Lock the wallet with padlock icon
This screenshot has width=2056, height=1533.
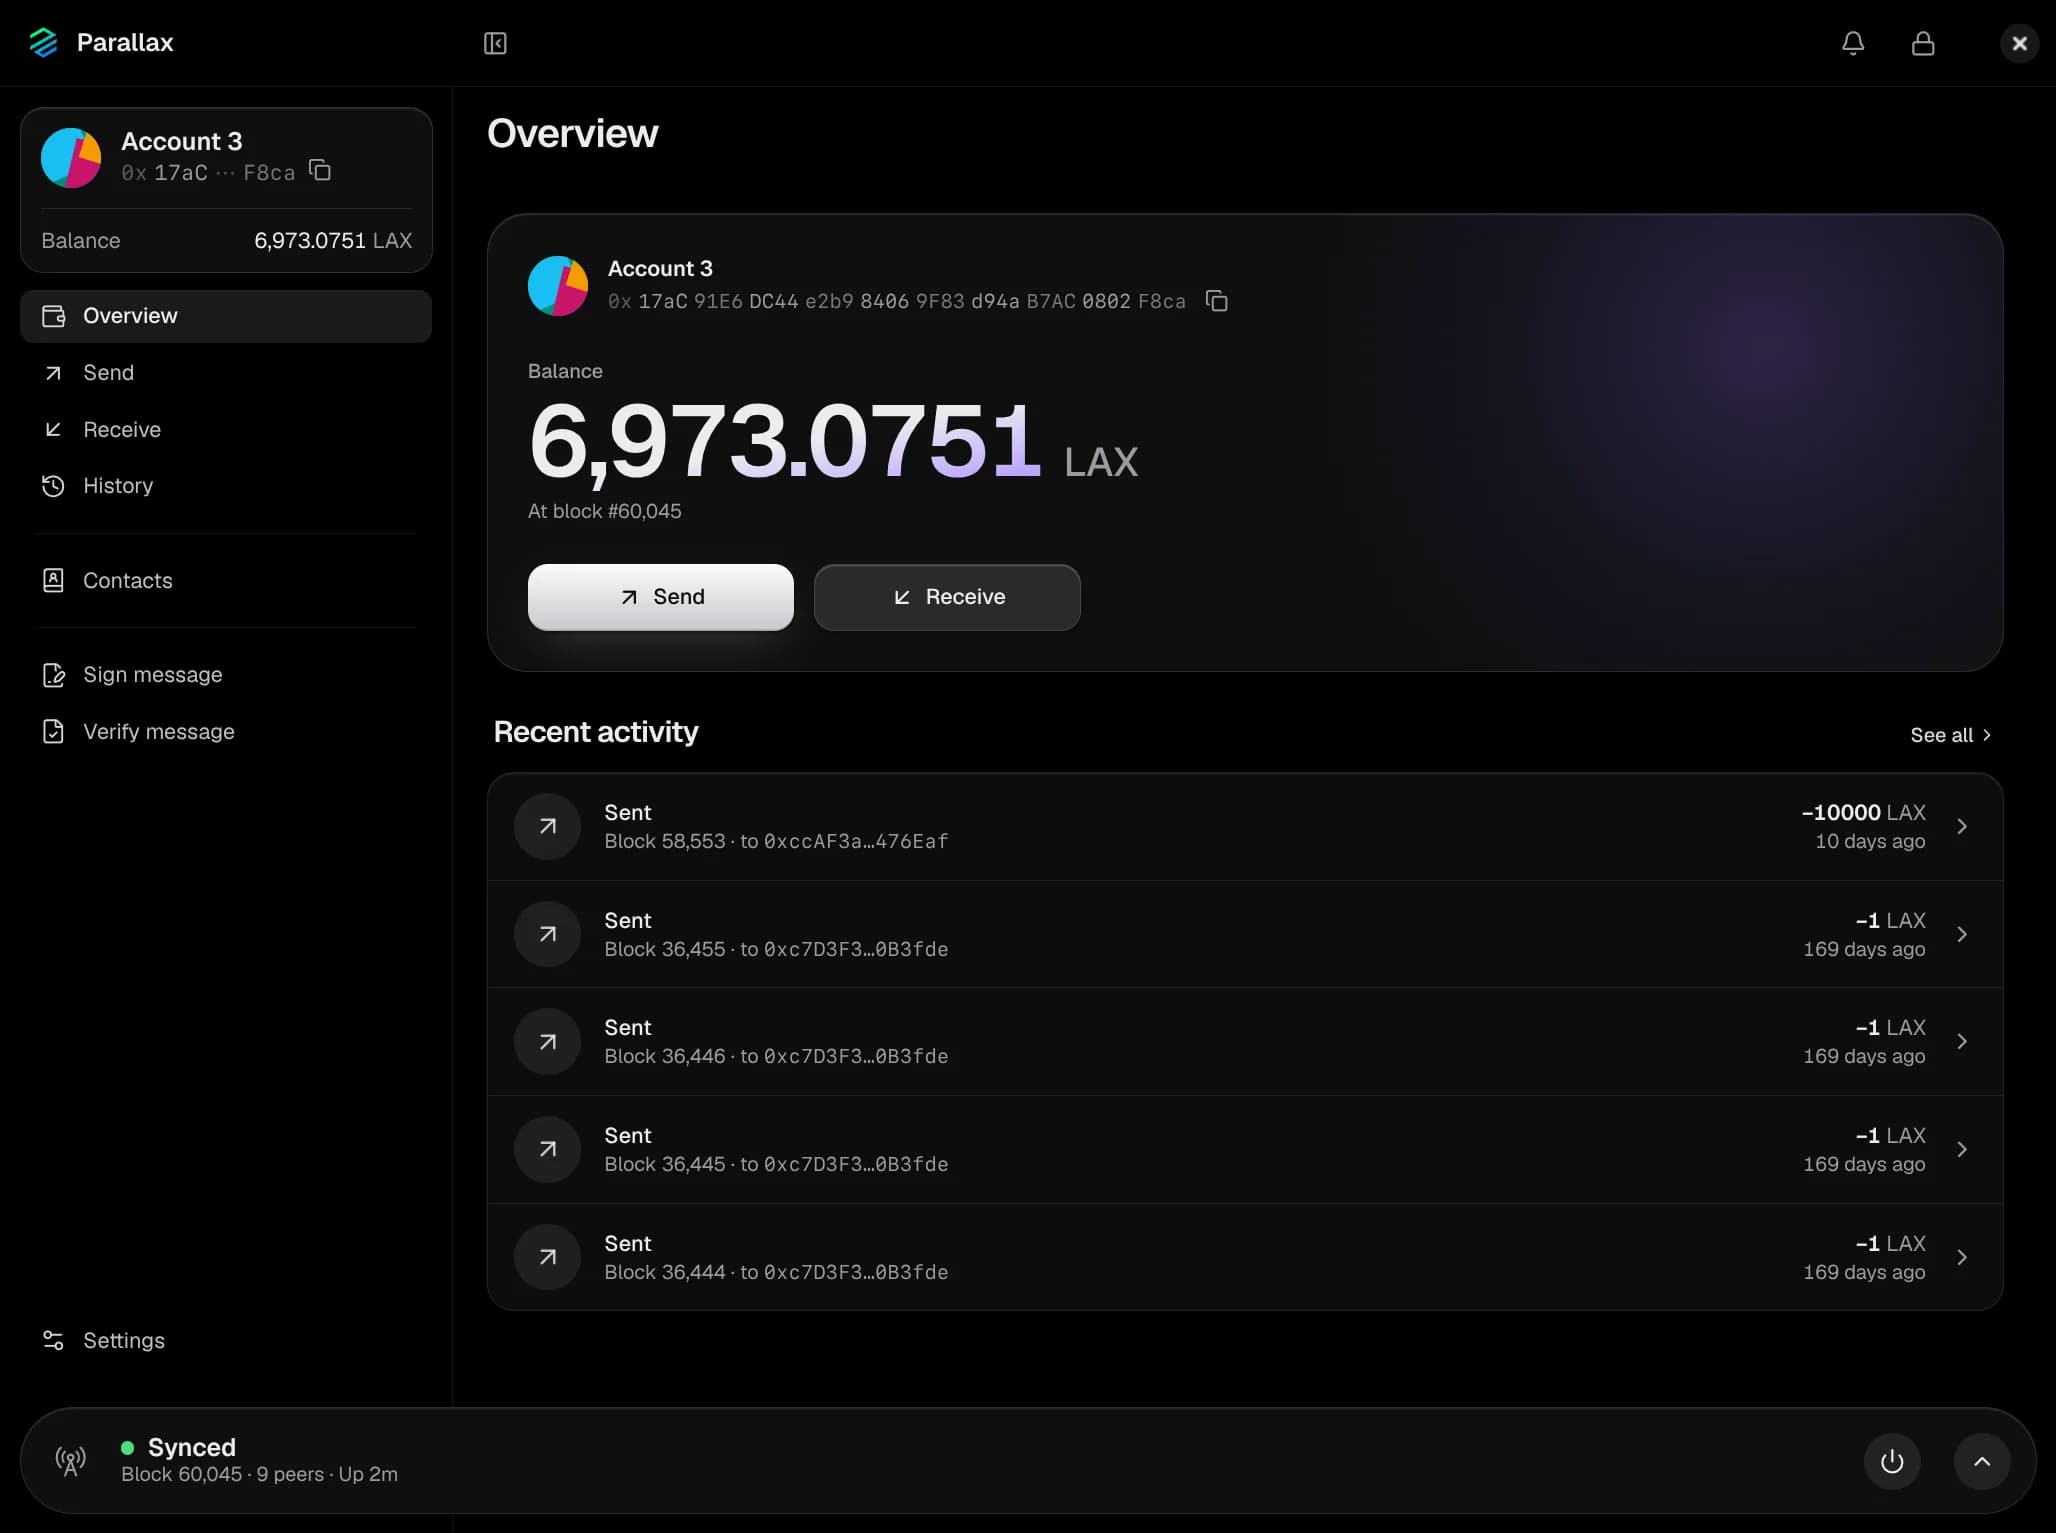tap(1923, 43)
